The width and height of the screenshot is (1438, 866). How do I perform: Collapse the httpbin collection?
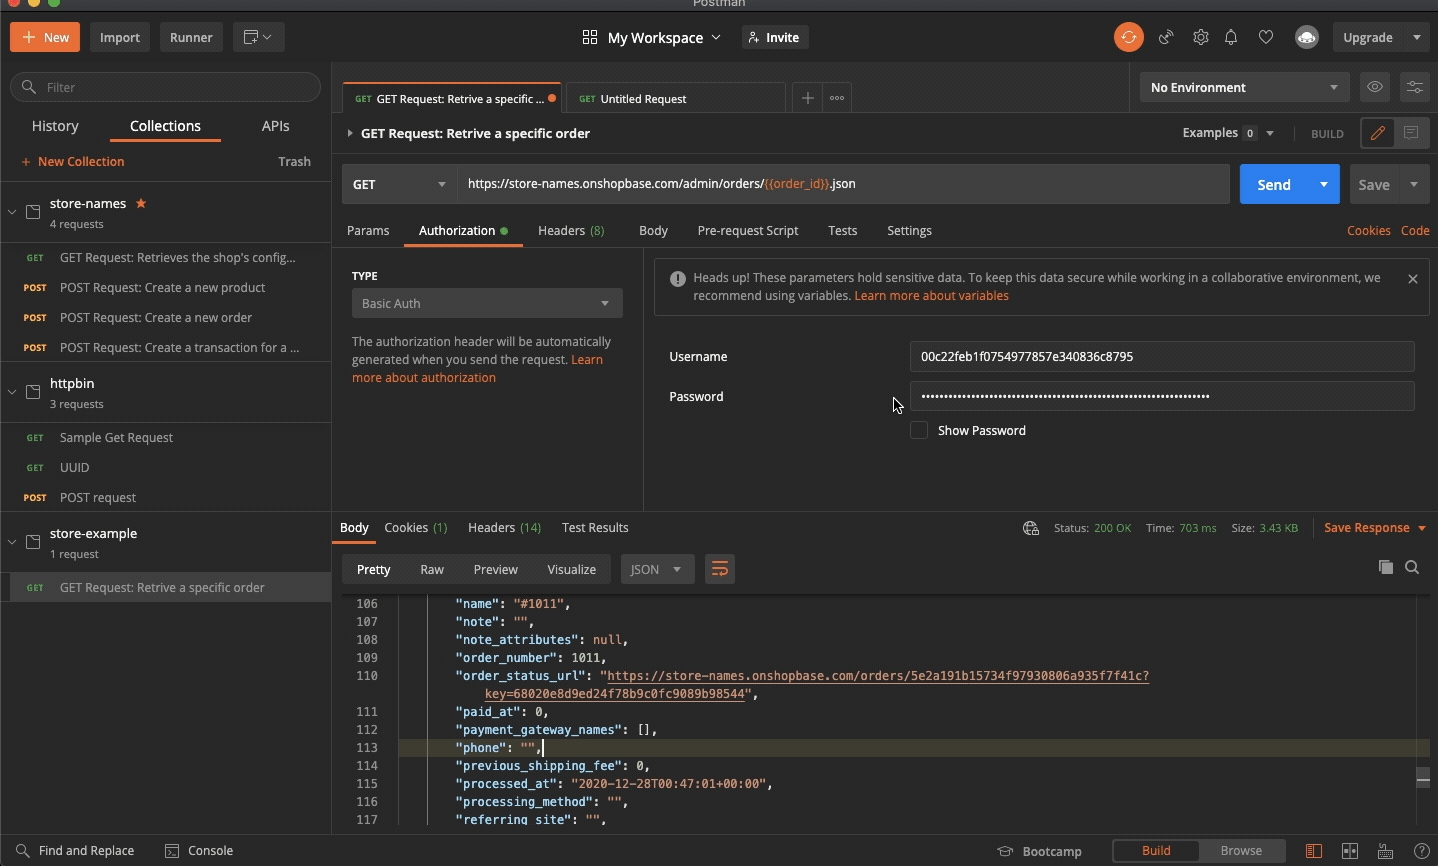tap(12, 392)
